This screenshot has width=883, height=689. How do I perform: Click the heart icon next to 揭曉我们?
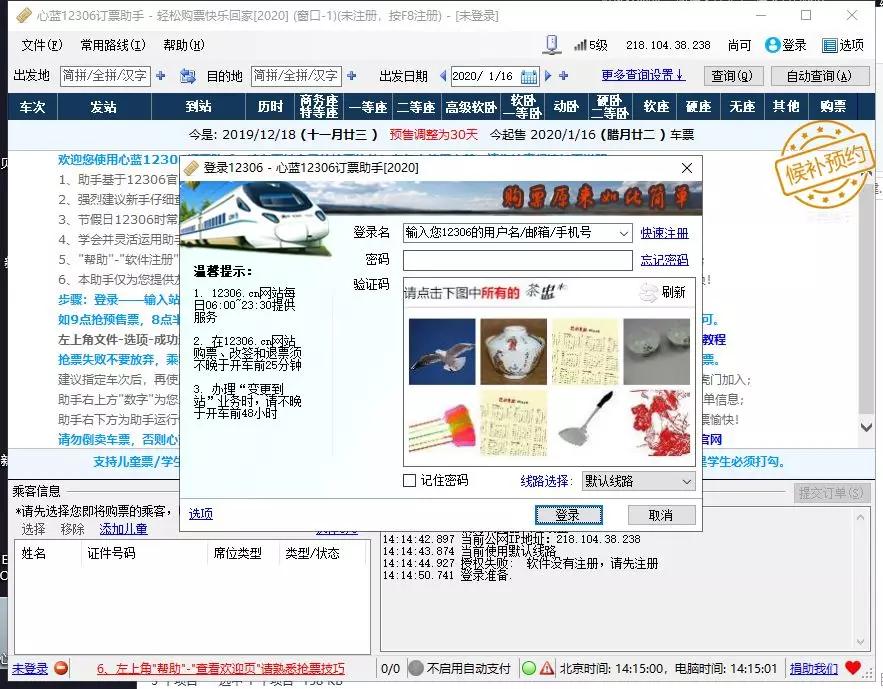[851, 667]
